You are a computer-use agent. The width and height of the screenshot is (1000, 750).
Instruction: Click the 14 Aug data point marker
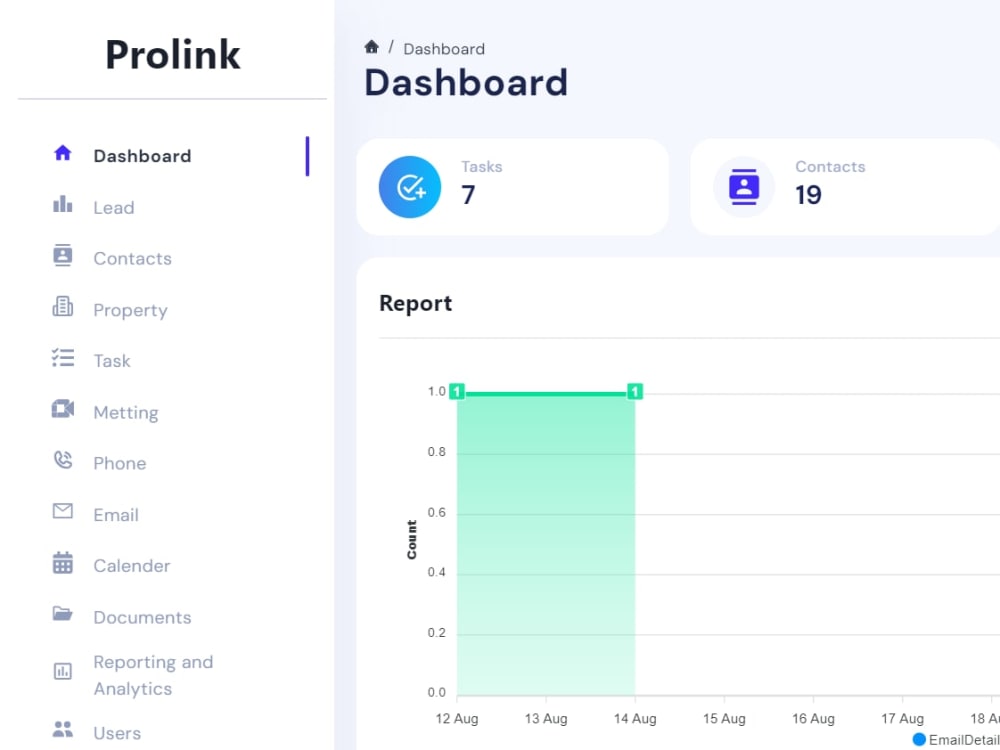[x=635, y=392]
